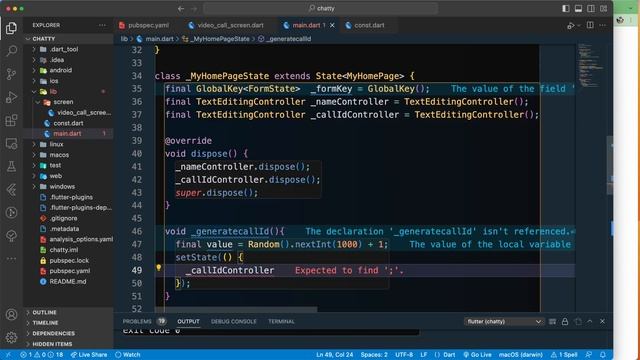Close the bottom panel

click(602, 322)
